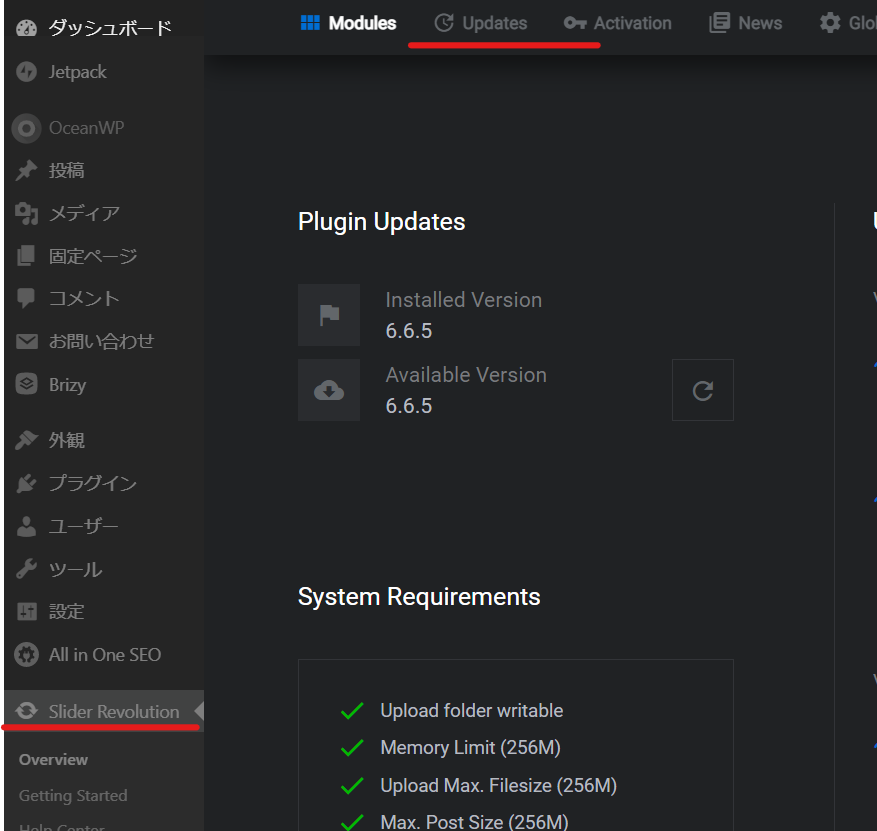
Task: Open メディア (Media) library menu
Action: click(83, 214)
